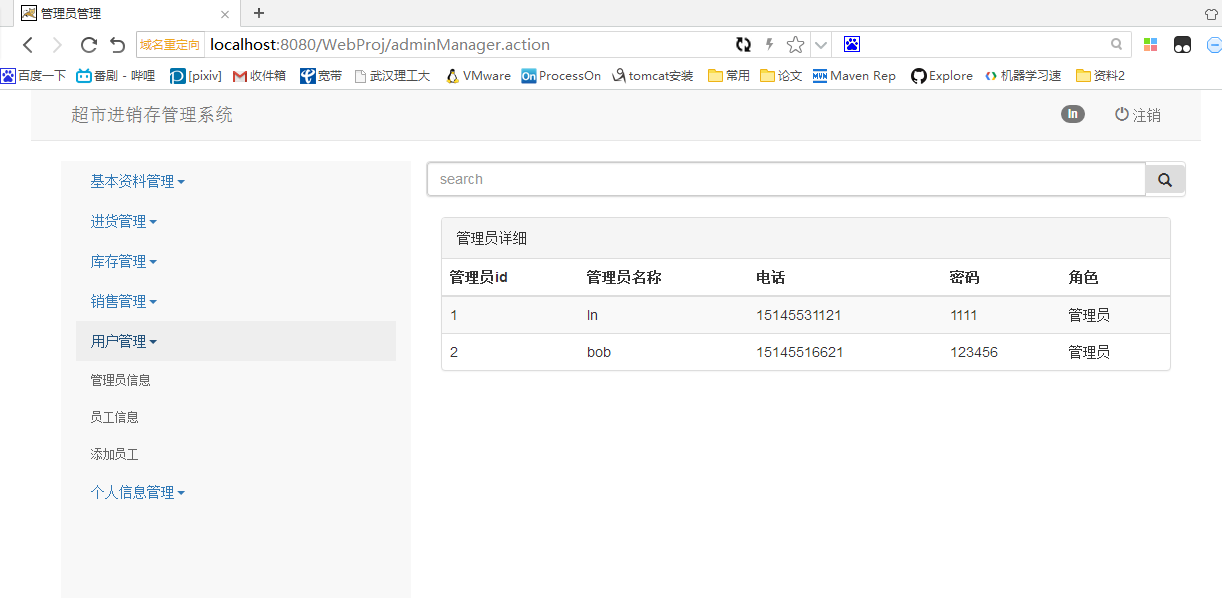
Task: Select the 管理员管理 browser tab
Action: [126, 14]
